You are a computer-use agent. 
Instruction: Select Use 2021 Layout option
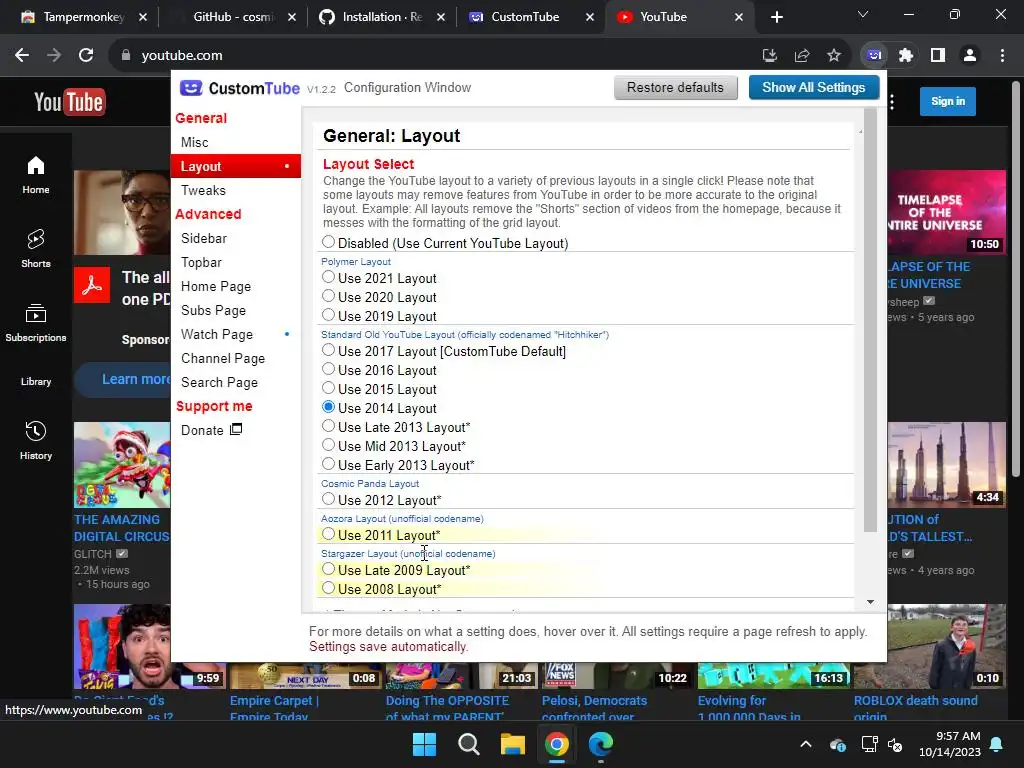click(328, 277)
